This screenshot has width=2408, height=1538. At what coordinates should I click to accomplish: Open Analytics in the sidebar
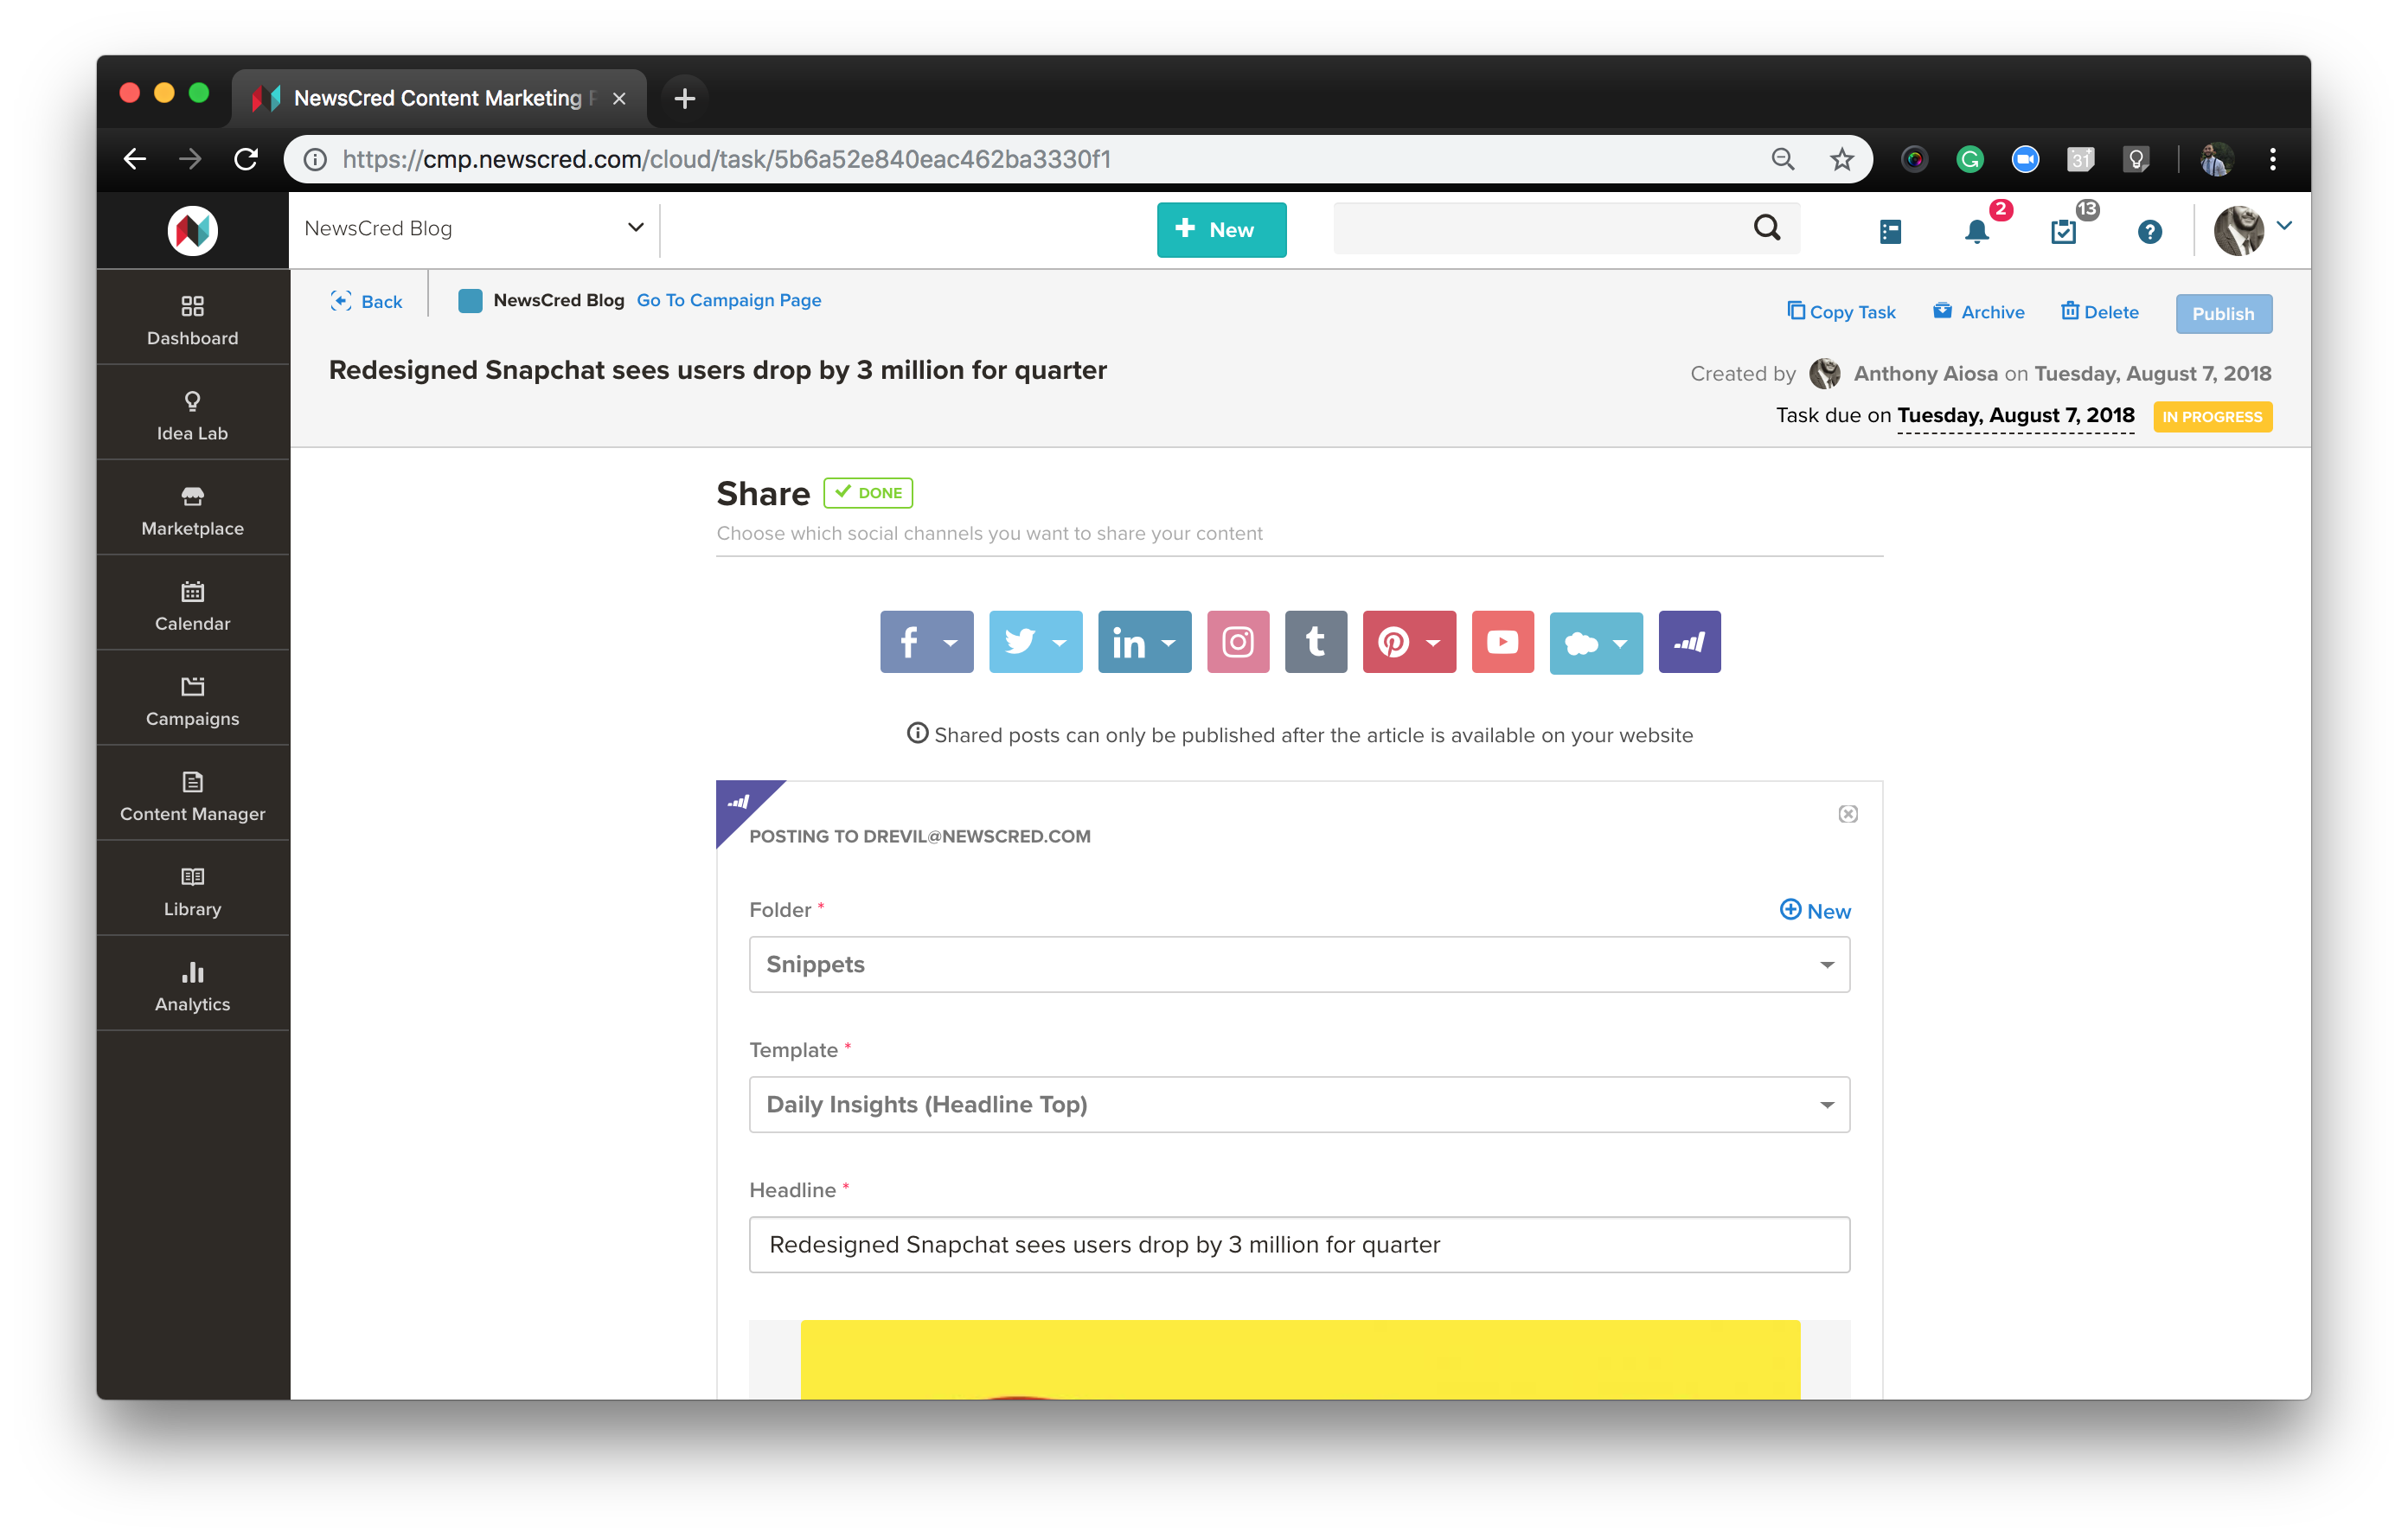click(192, 985)
